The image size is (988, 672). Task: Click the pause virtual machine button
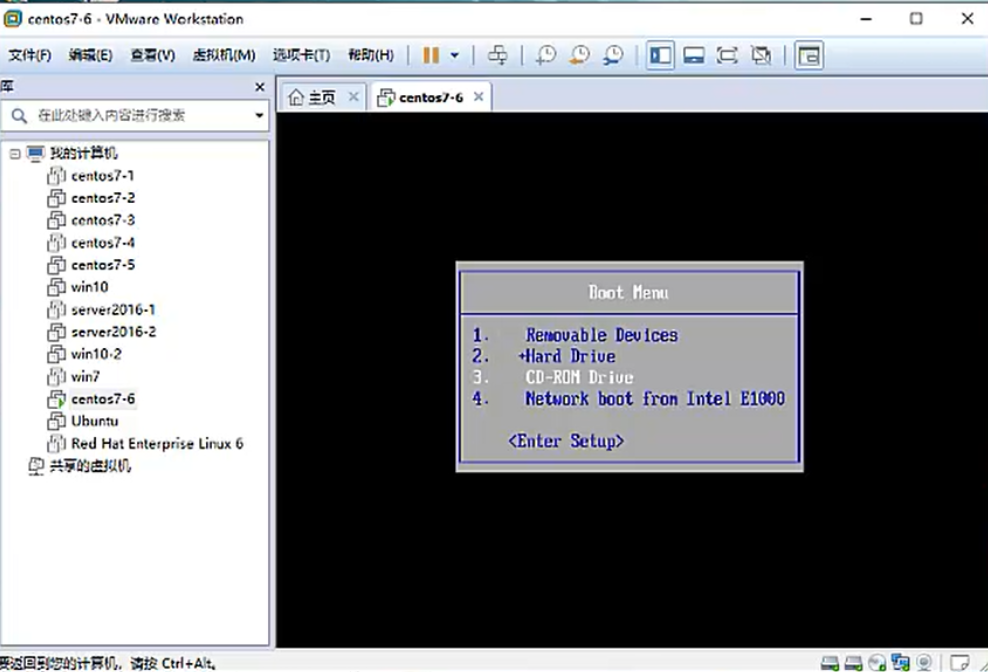tap(431, 55)
